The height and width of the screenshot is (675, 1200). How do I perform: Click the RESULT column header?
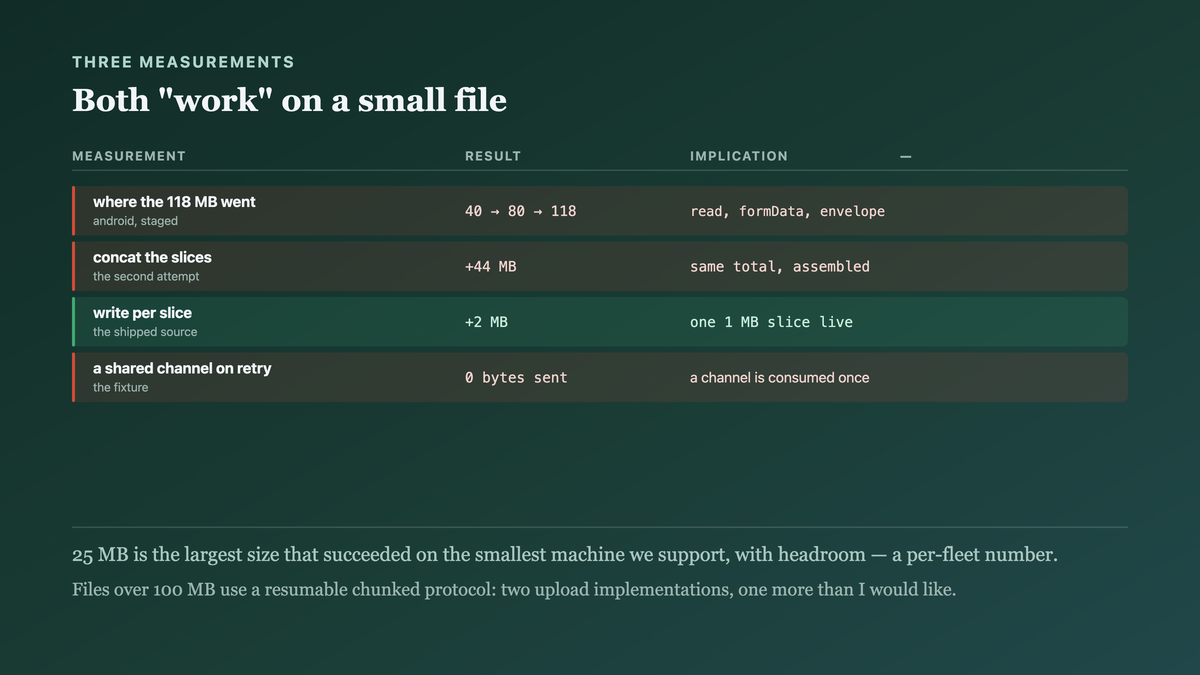tap(493, 156)
